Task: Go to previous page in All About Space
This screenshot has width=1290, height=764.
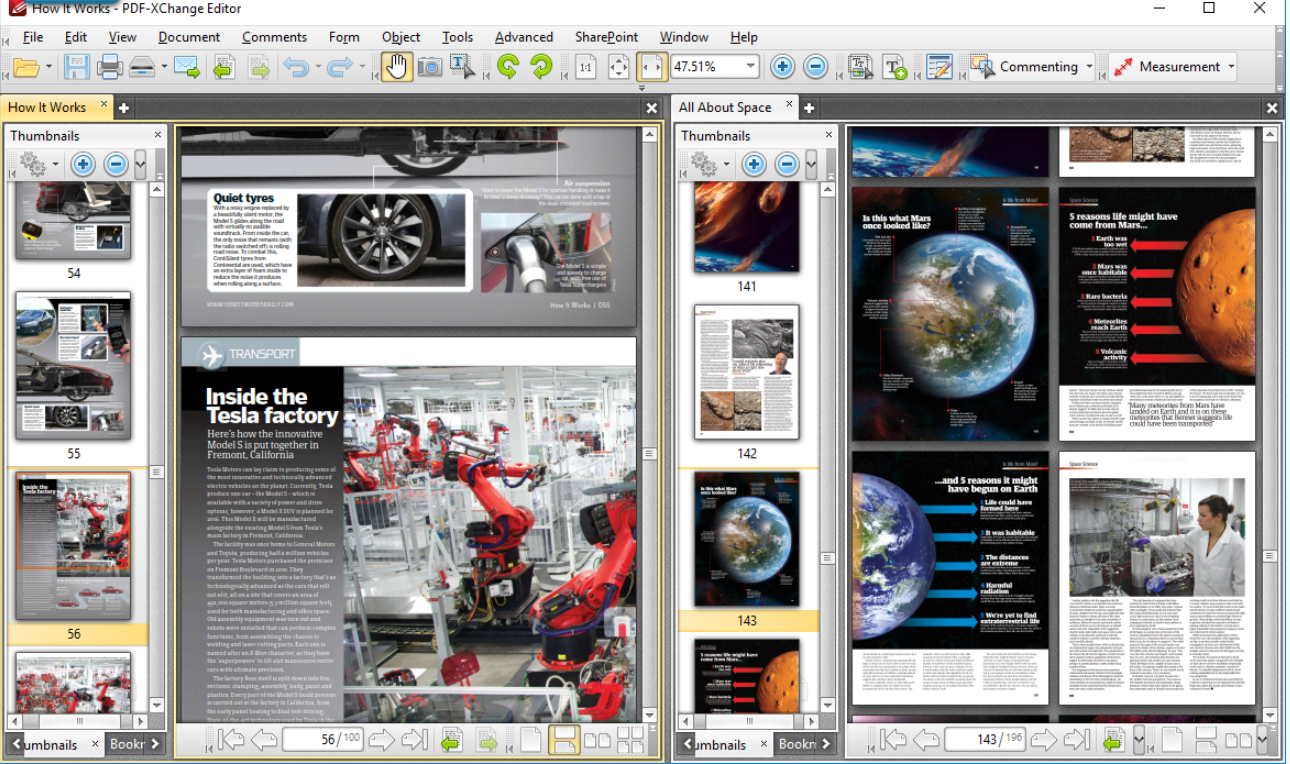Action: 926,740
